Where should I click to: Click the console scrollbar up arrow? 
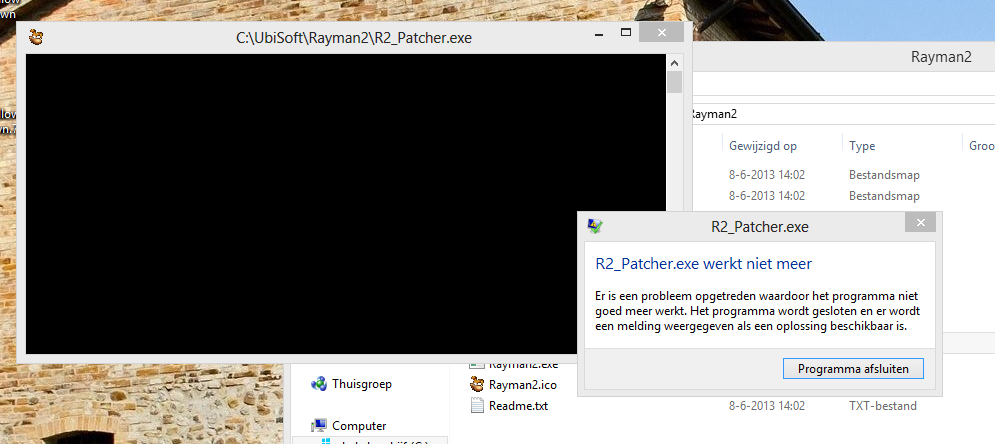674,63
